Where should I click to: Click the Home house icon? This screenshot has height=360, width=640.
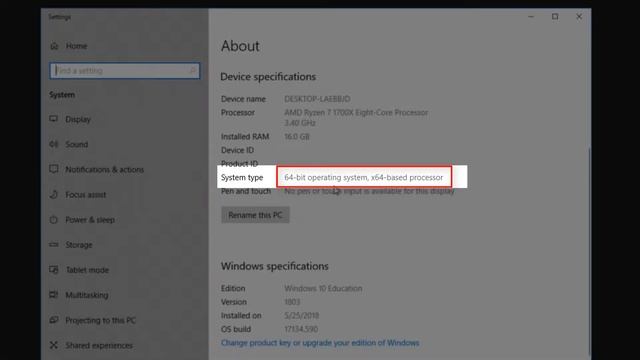[x=54, y=46]
